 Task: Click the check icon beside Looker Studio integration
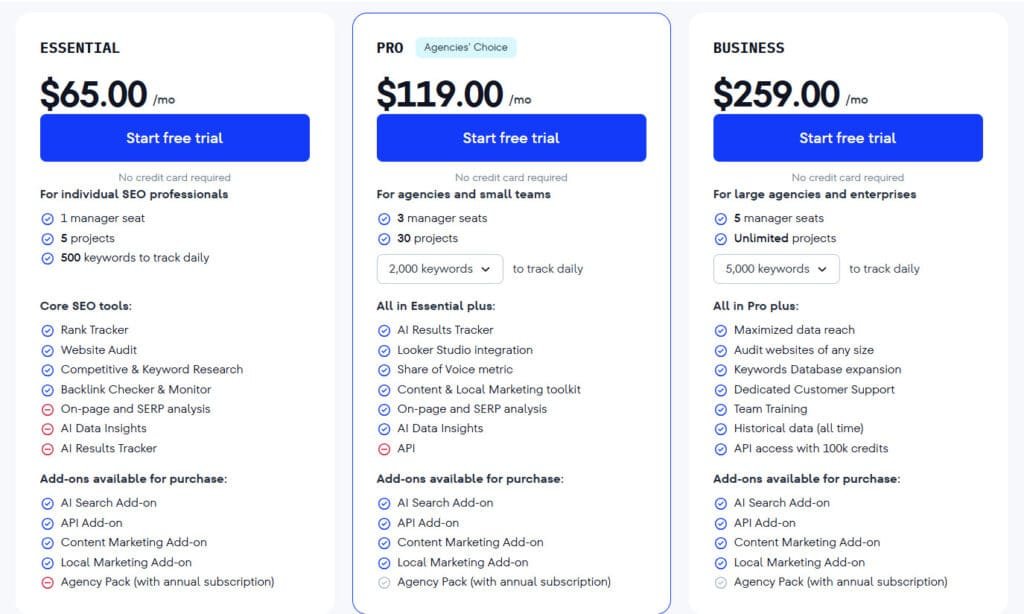[384, 350]
